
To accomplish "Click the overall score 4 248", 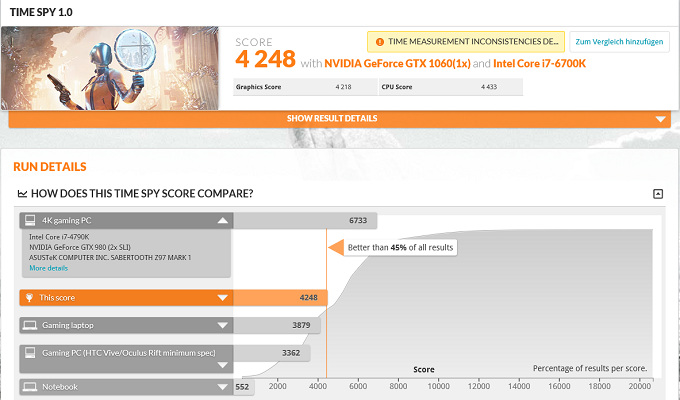I will tap(265, 59).
